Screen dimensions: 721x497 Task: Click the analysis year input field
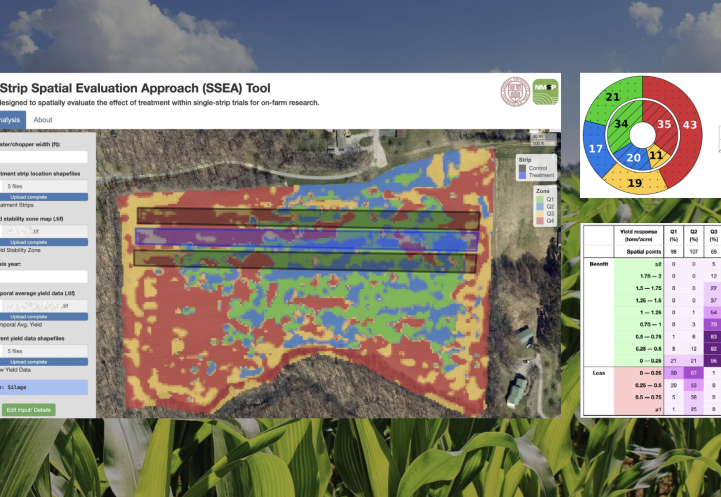(x=43, y=276)
